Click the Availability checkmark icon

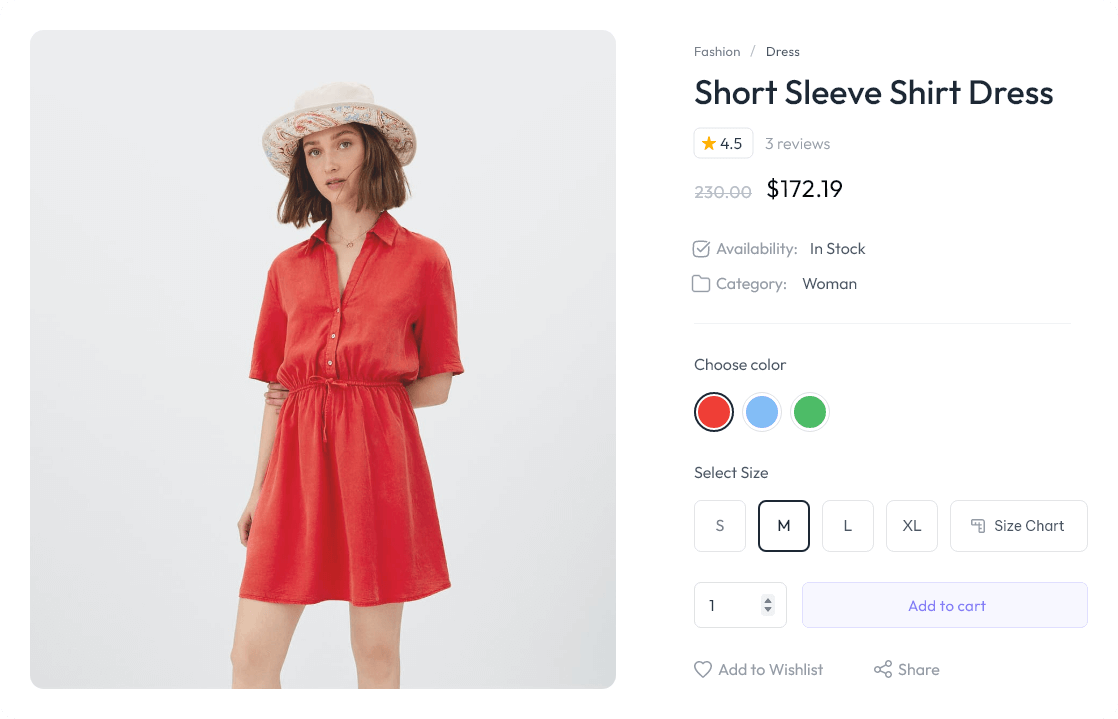701,249
